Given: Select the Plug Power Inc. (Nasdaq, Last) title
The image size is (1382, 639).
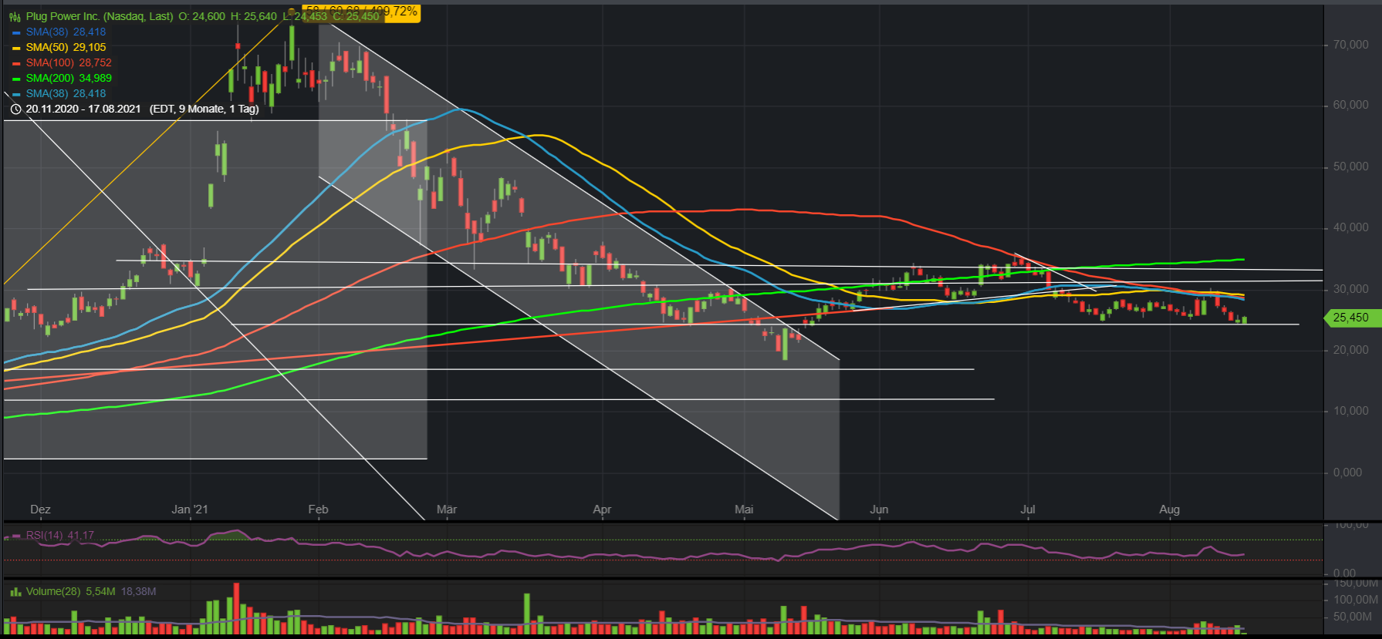Looking at the screenshot, I should (99, 16).
